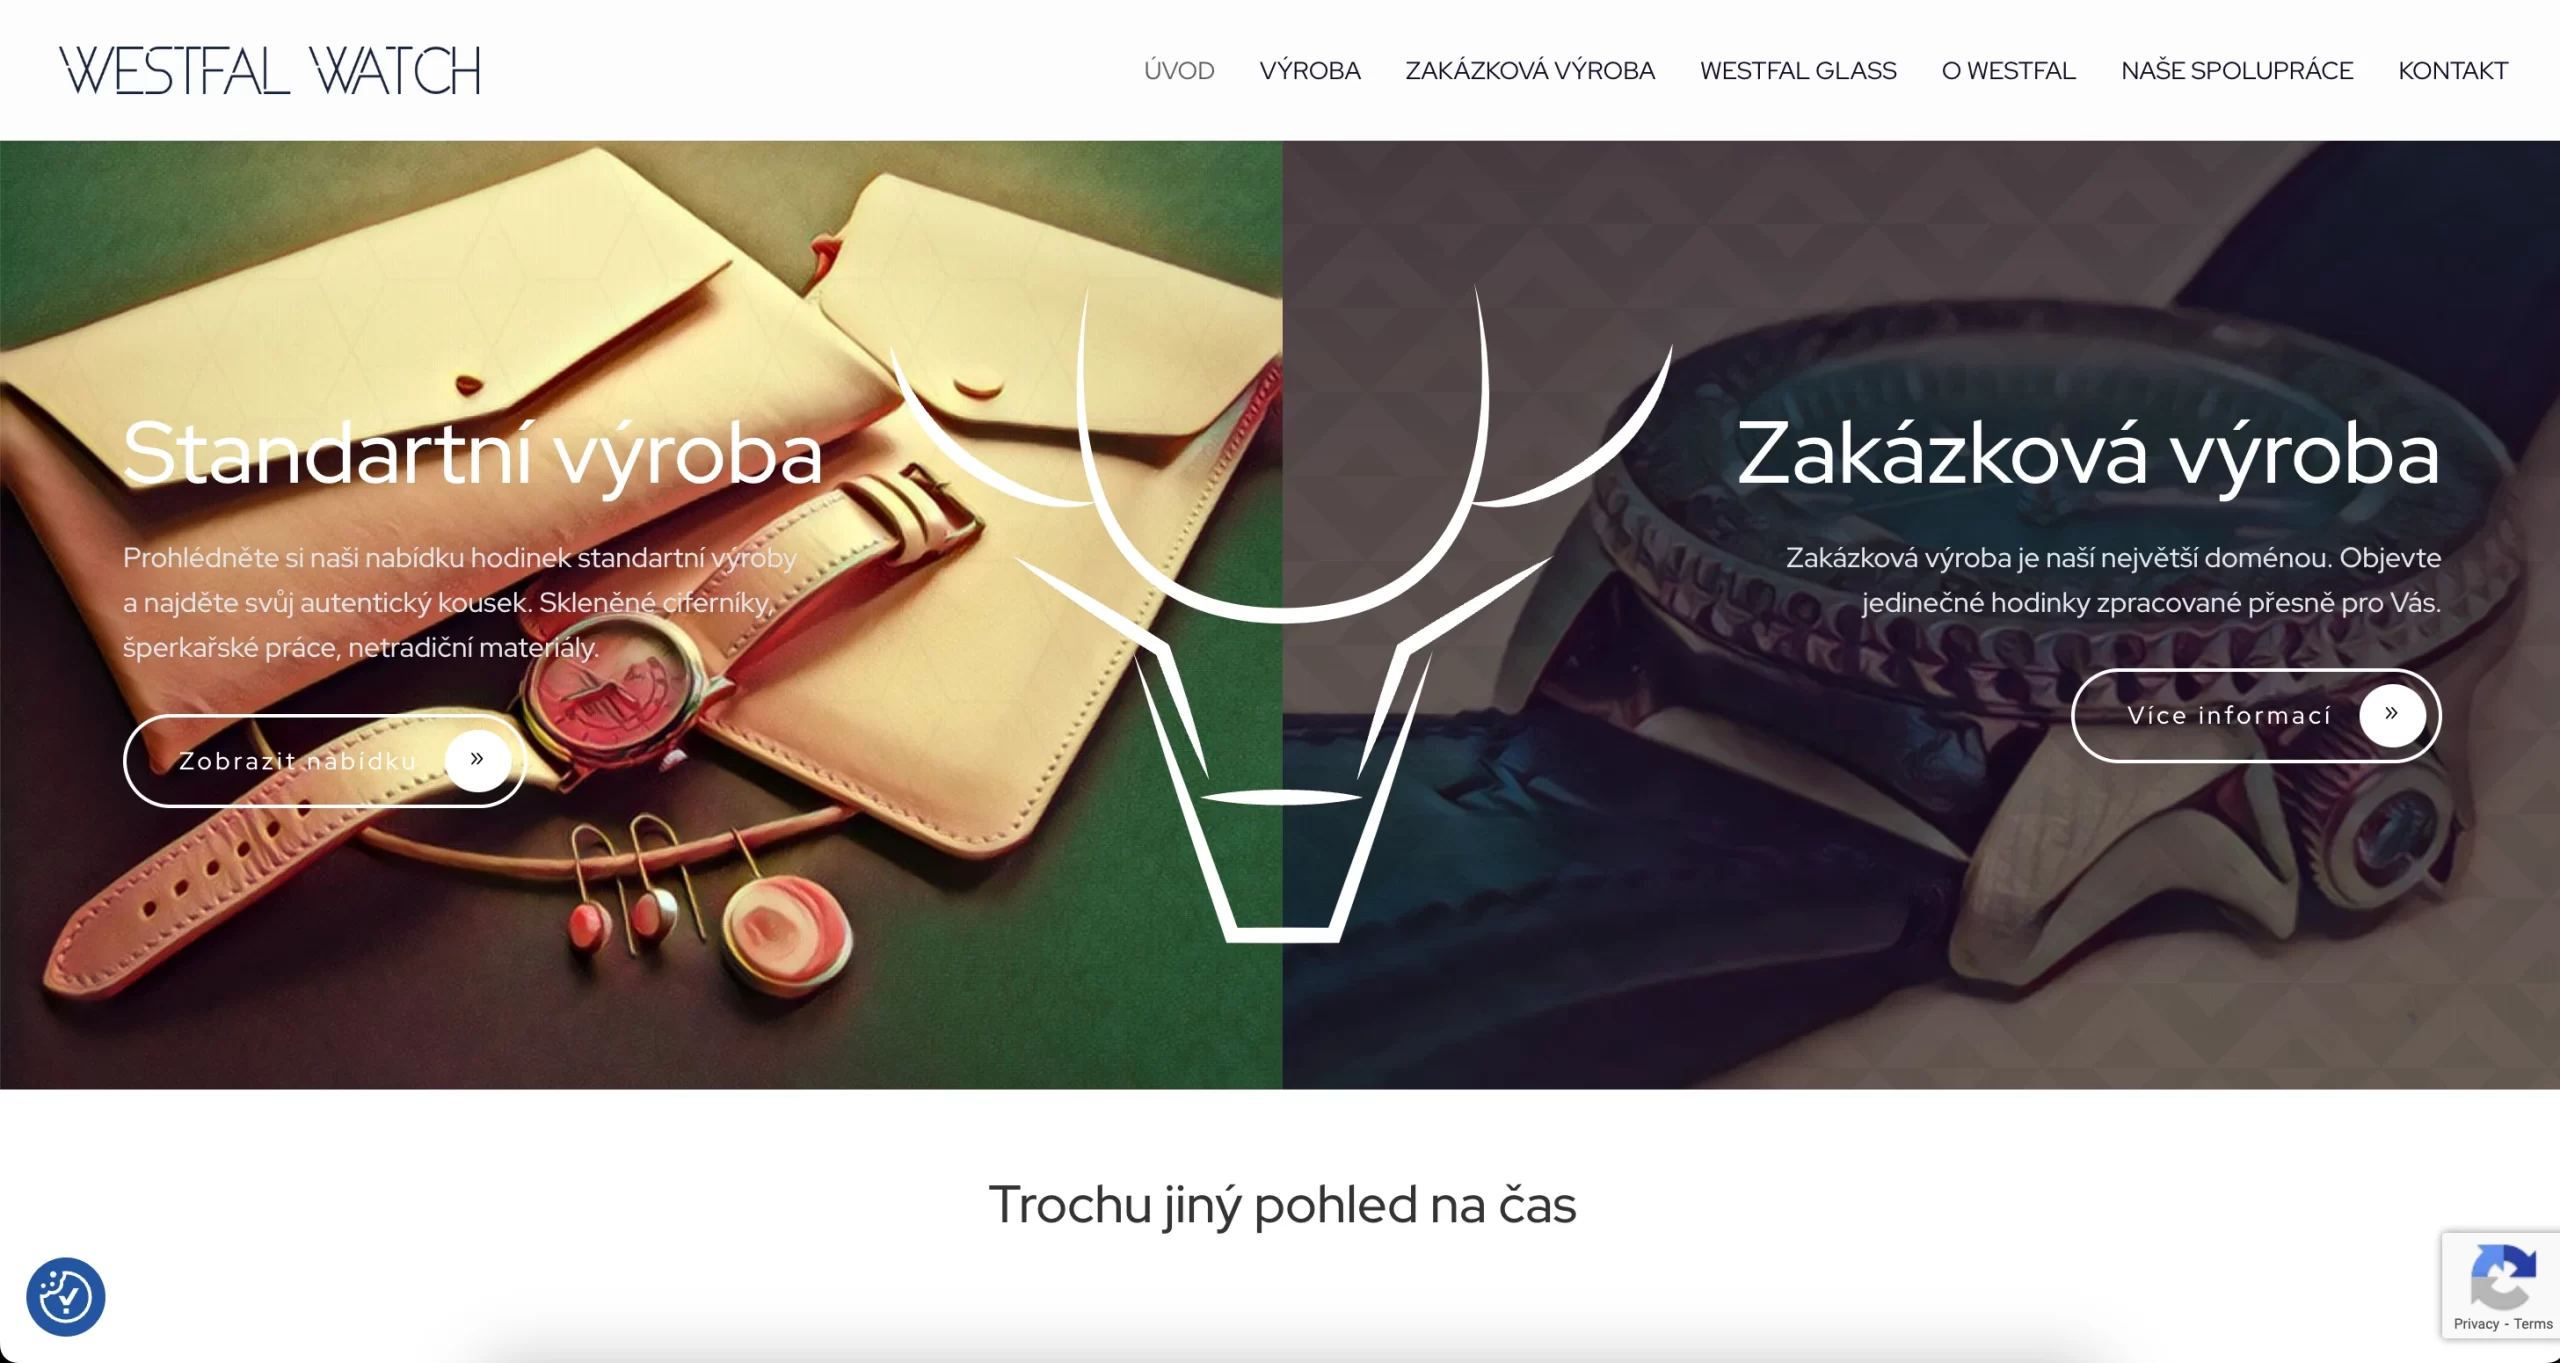The height and width of the screenshot is (1363, 2560).
Task: Open the ÚVOD menu item
Action: pyautogui.click(x=1179, y=70)
